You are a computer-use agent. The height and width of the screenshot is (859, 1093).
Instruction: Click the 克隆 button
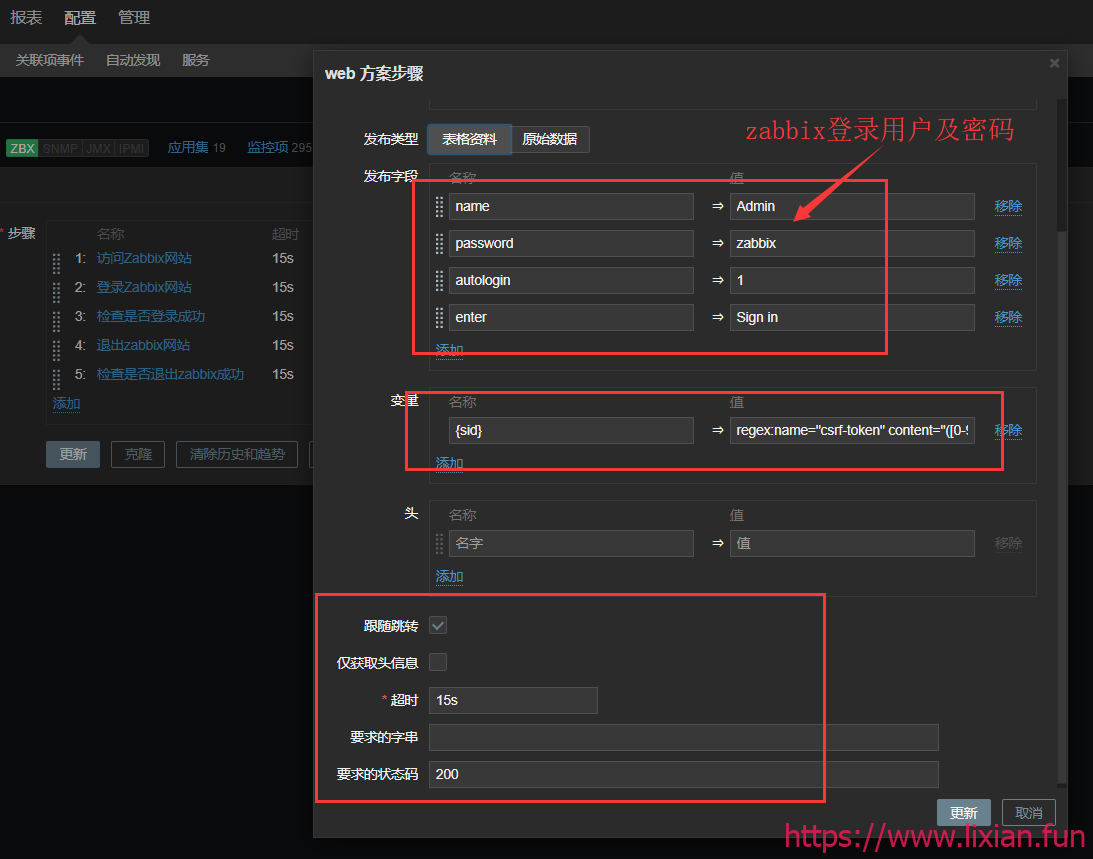tap(138, 455)
